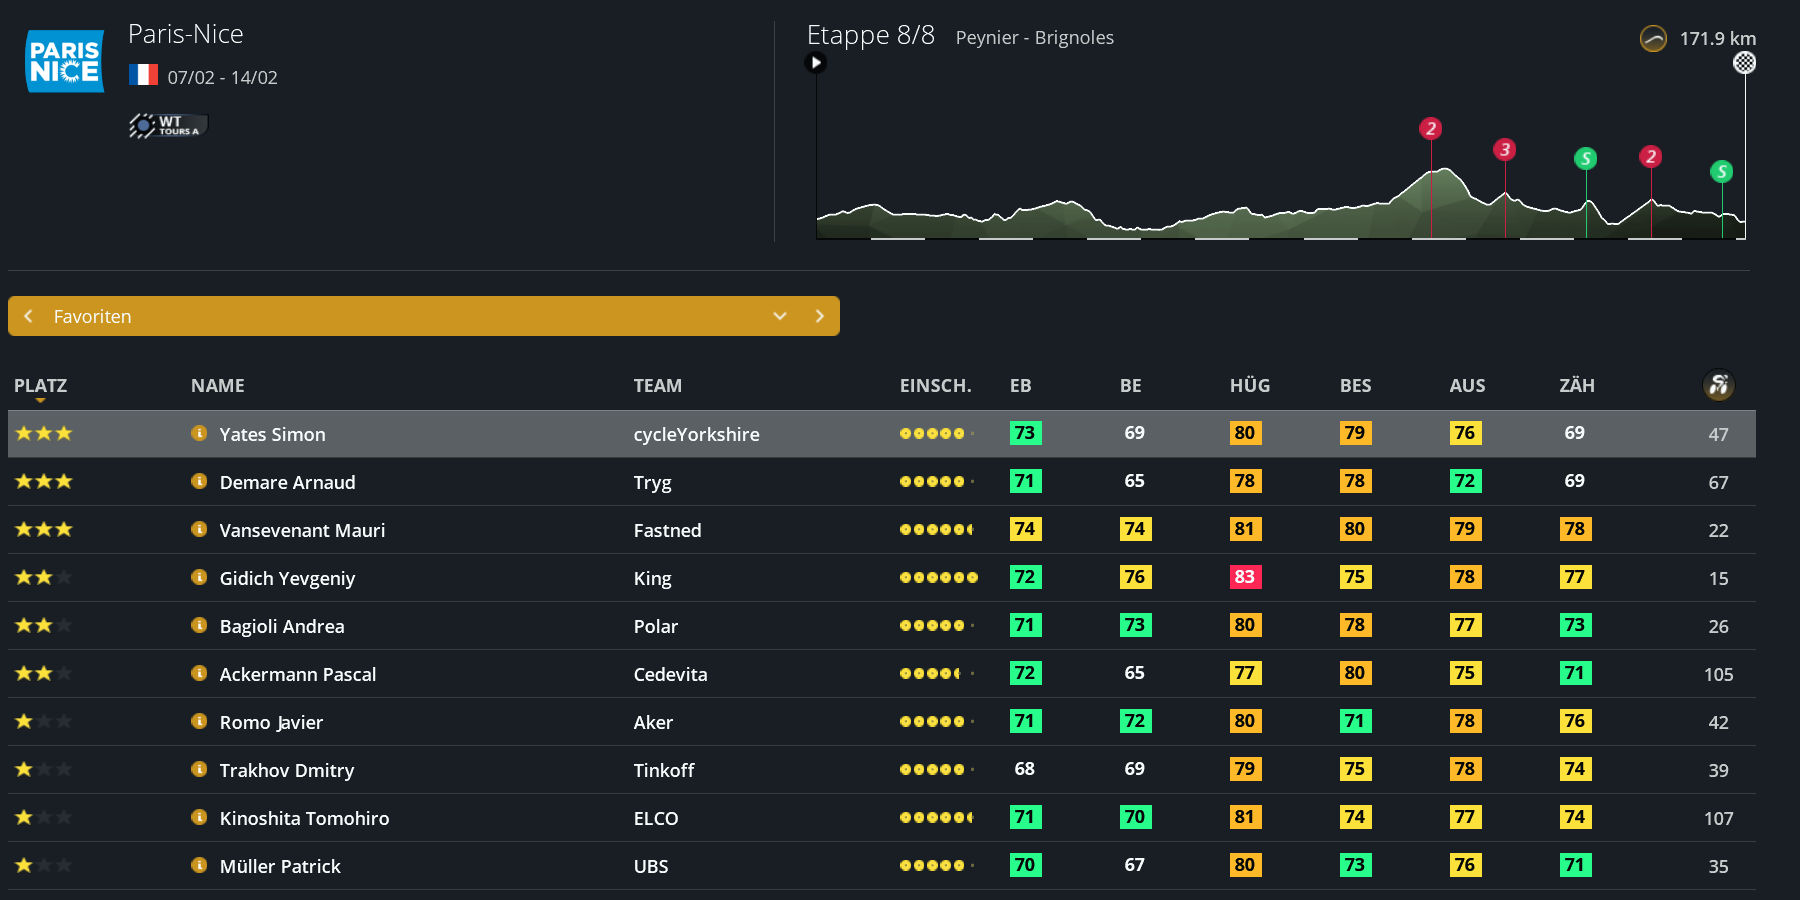1800x900 pixels.
Task: Go to previous view with left arrow
Action: click(x=29, y=316)
